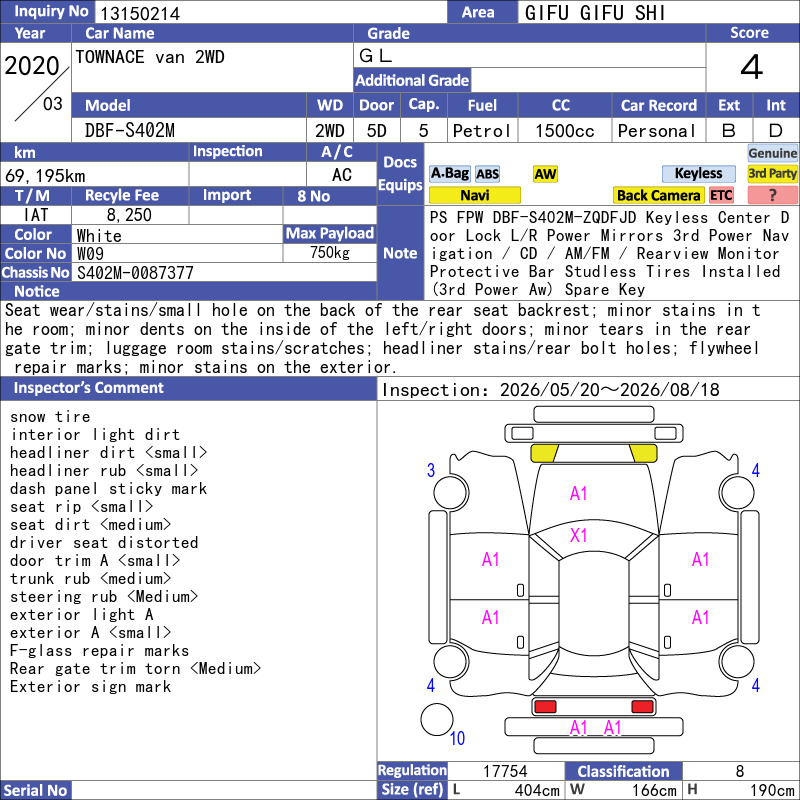Click the 3rd Party legend label
800x800 pixels.
(x=772, y=174)
